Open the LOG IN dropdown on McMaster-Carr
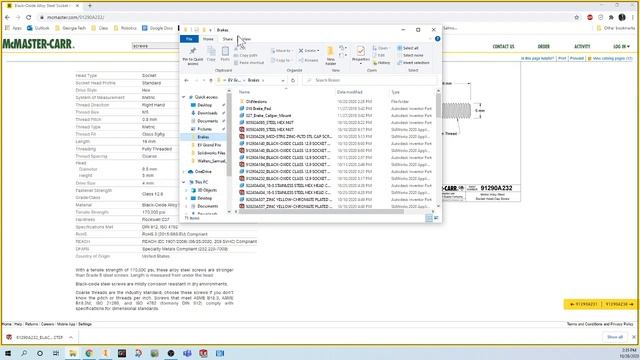 [621, 47]
